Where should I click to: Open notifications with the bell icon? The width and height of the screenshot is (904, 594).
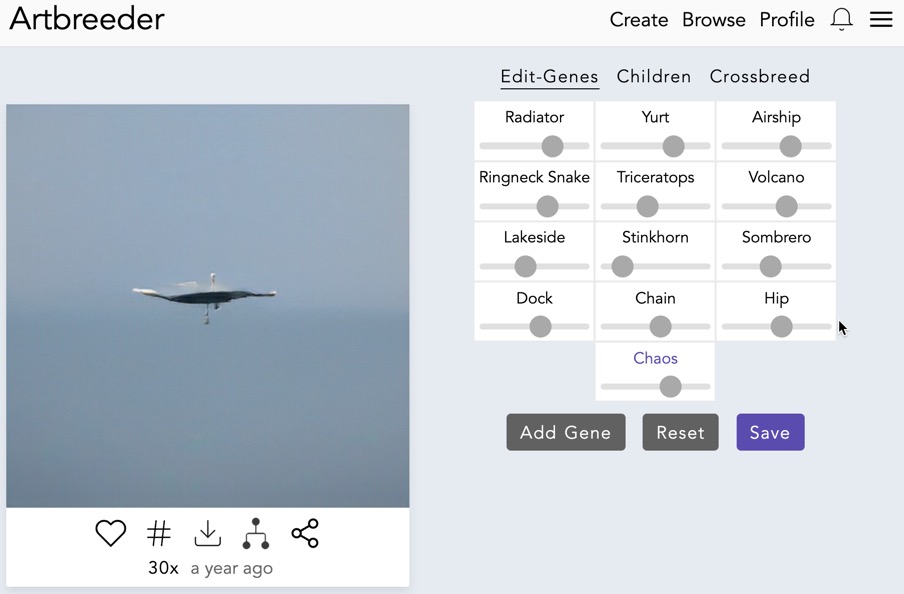[842, 19]
